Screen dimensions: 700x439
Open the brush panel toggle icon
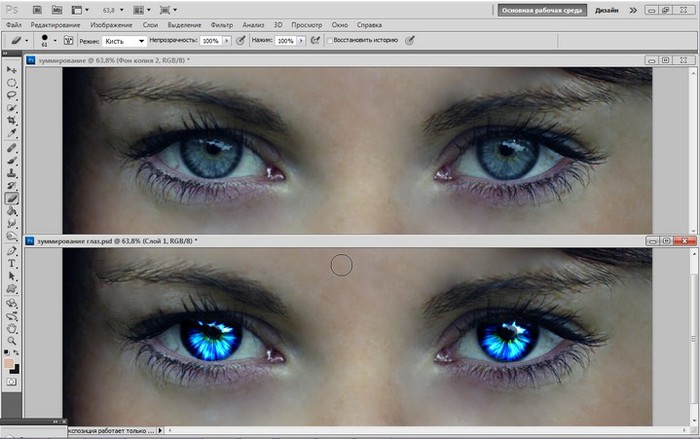tap(68, 41)
